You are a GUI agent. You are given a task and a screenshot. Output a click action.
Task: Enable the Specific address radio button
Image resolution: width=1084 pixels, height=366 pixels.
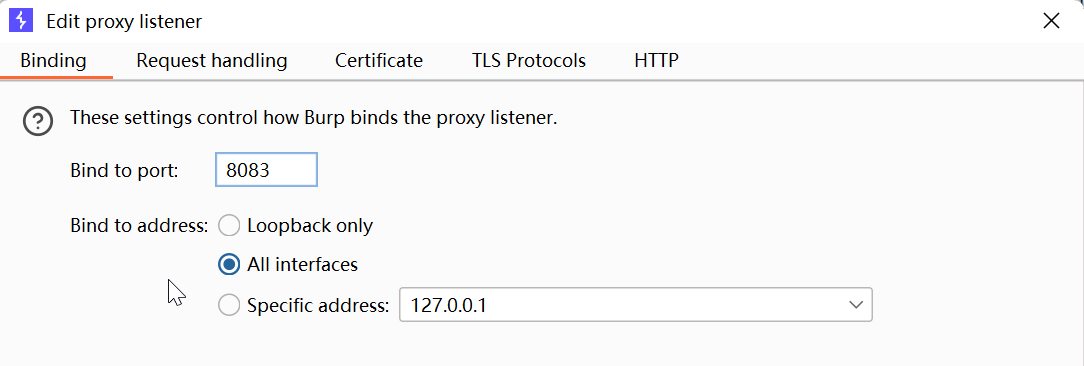coord(229,304)
